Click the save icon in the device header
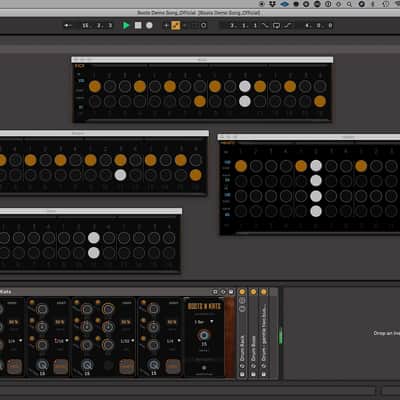The image size is (400, 400). (231, 292)
